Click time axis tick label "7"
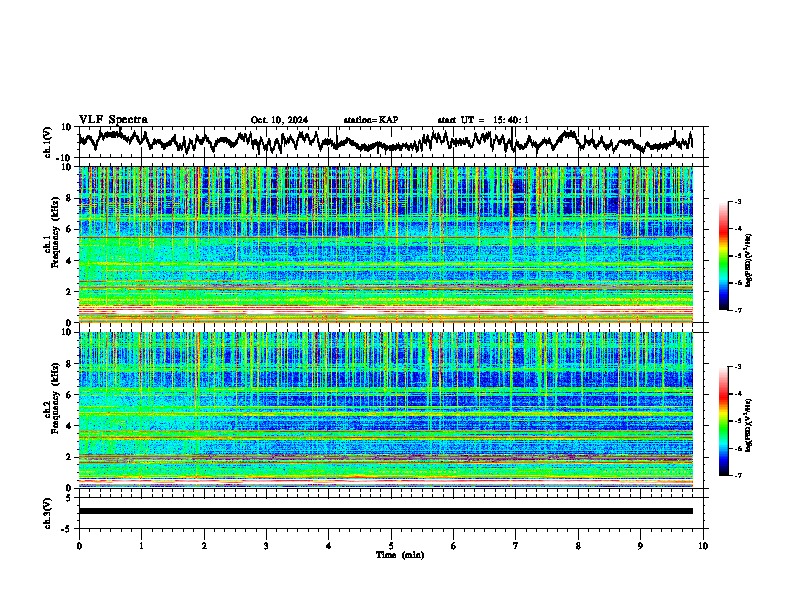Image resolution: width=792 pixels, height=612 pixels. [516, 546]
